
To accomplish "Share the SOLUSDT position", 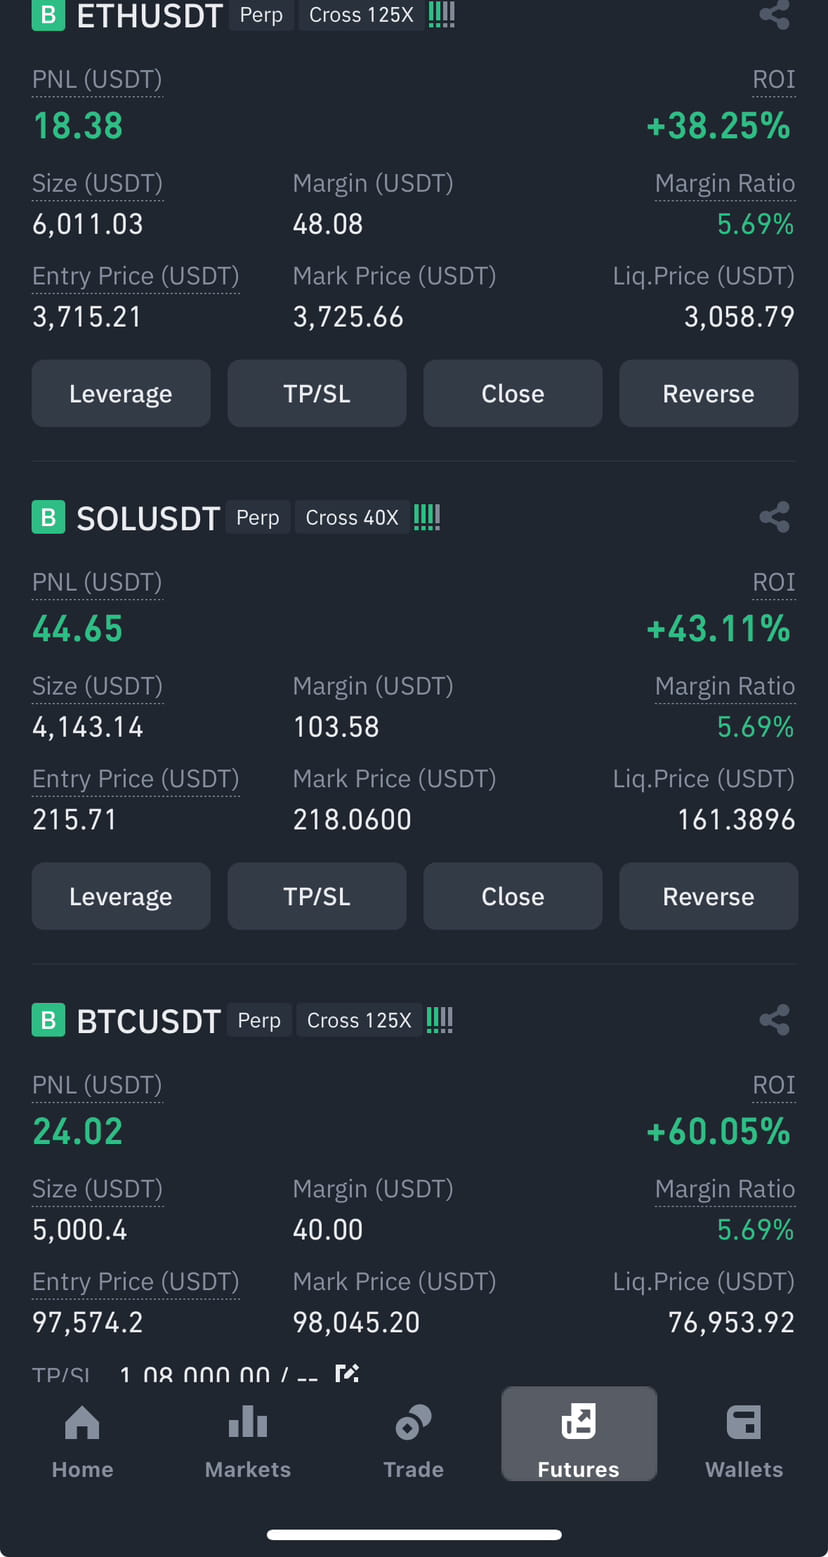I will point(774,517).
